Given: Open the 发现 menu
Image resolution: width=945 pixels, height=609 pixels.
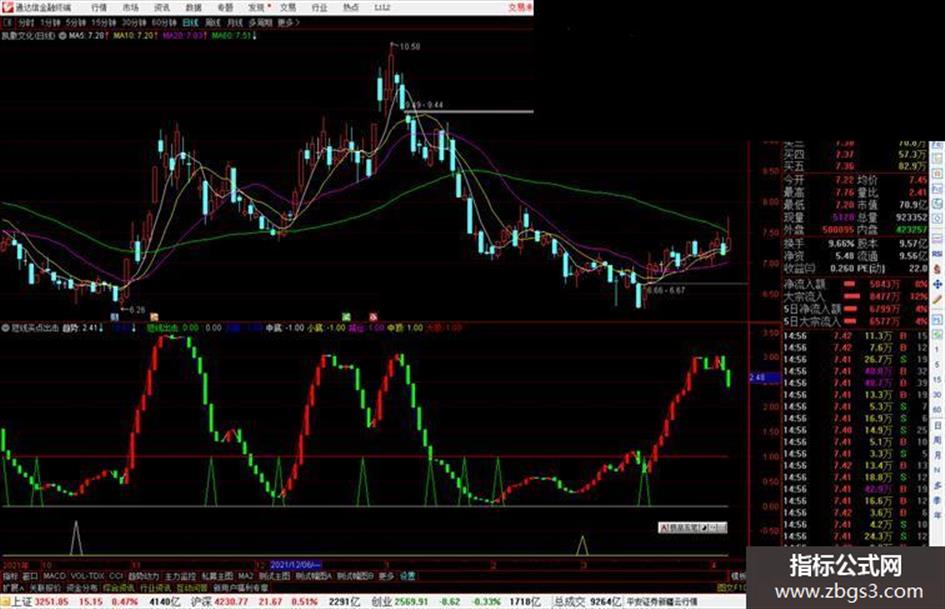Looking at the screenshot, I should pyautogui.click(x=257, y=8).
